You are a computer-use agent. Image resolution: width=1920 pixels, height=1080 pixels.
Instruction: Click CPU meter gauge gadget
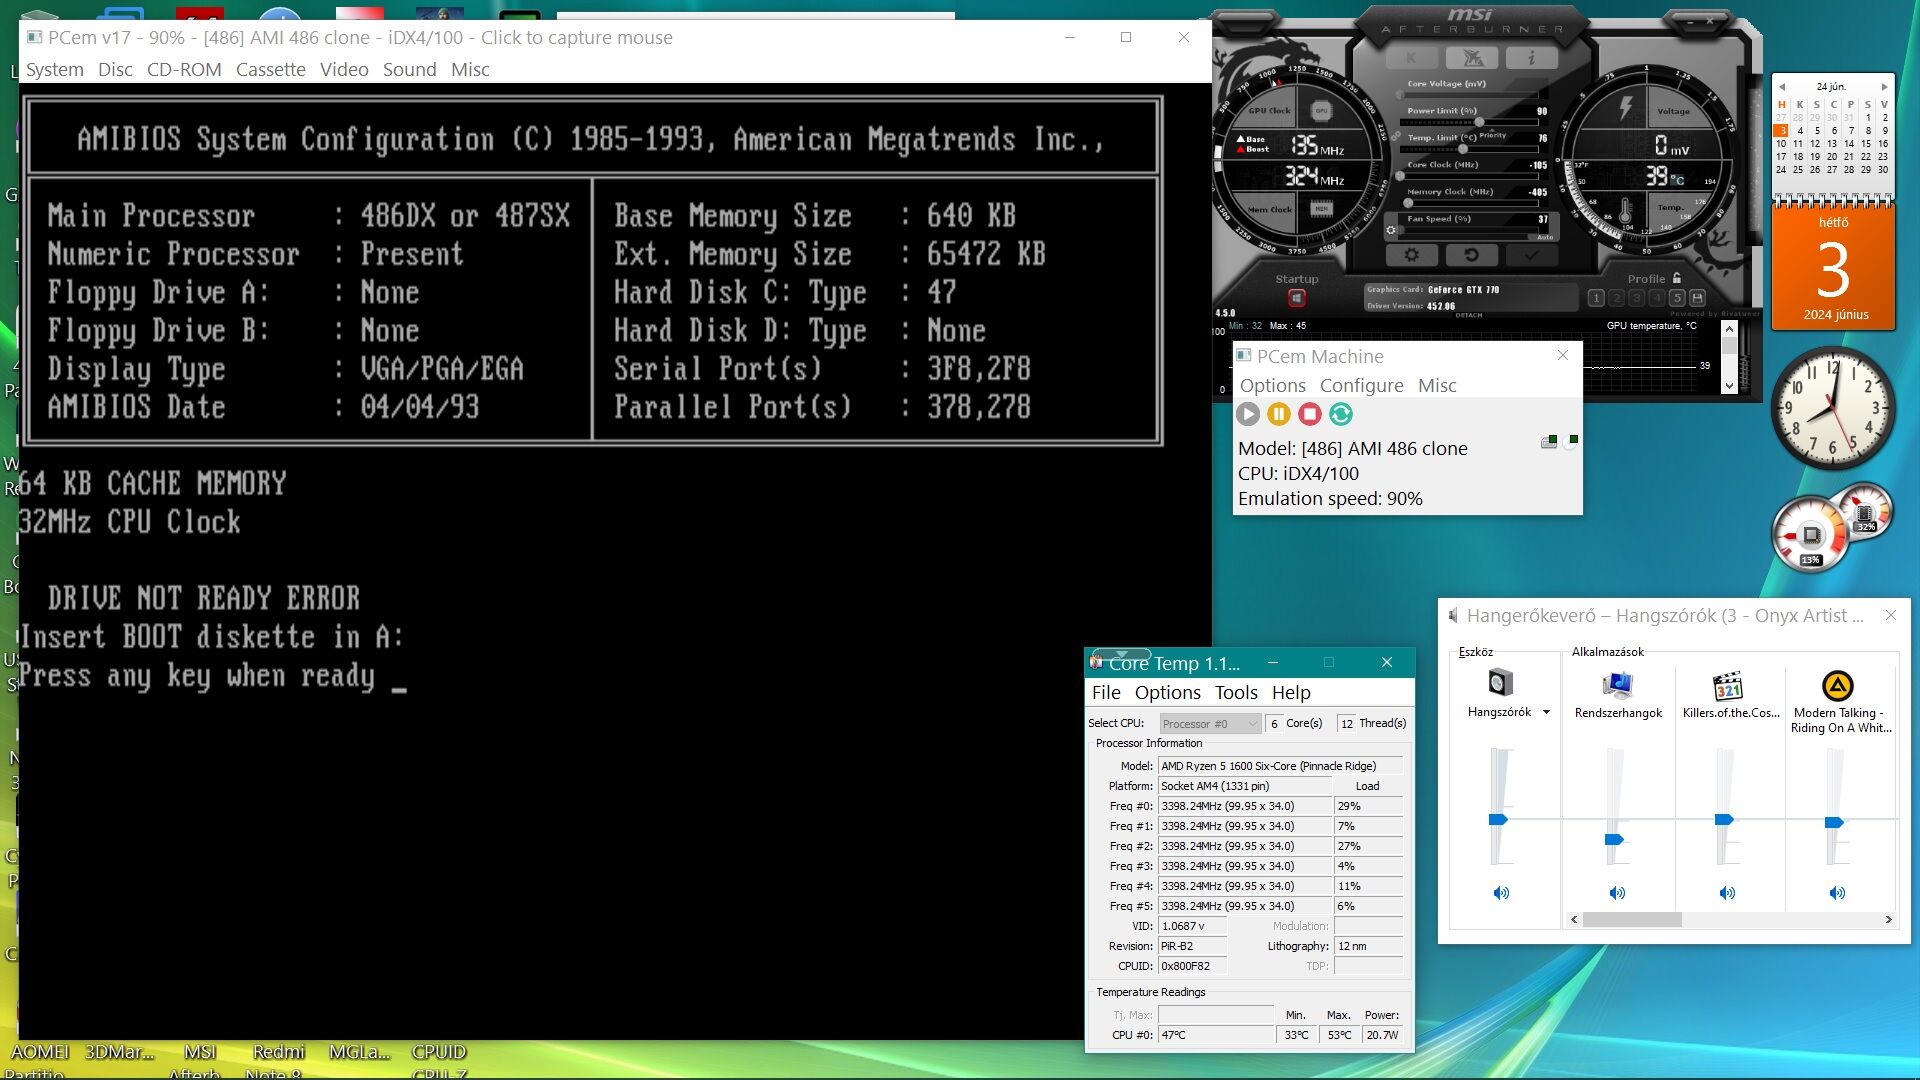coord(1811,536)
